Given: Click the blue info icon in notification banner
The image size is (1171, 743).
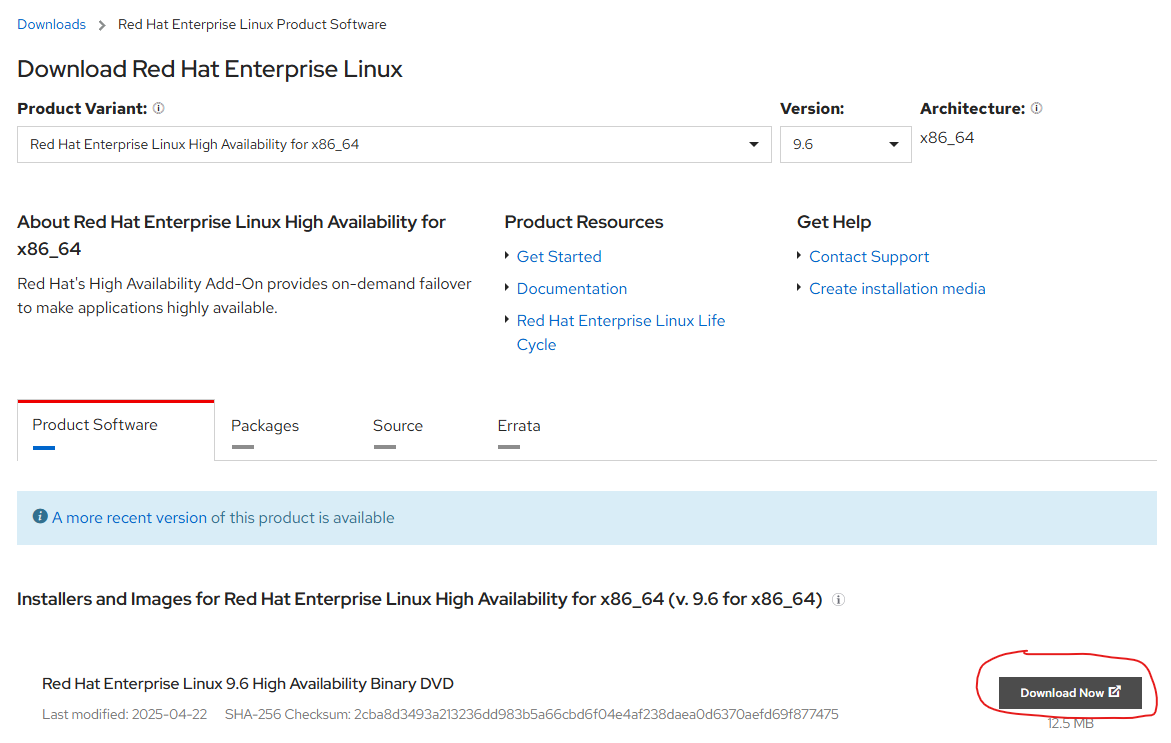Looking at the screenshot, I should pos(40,516).
